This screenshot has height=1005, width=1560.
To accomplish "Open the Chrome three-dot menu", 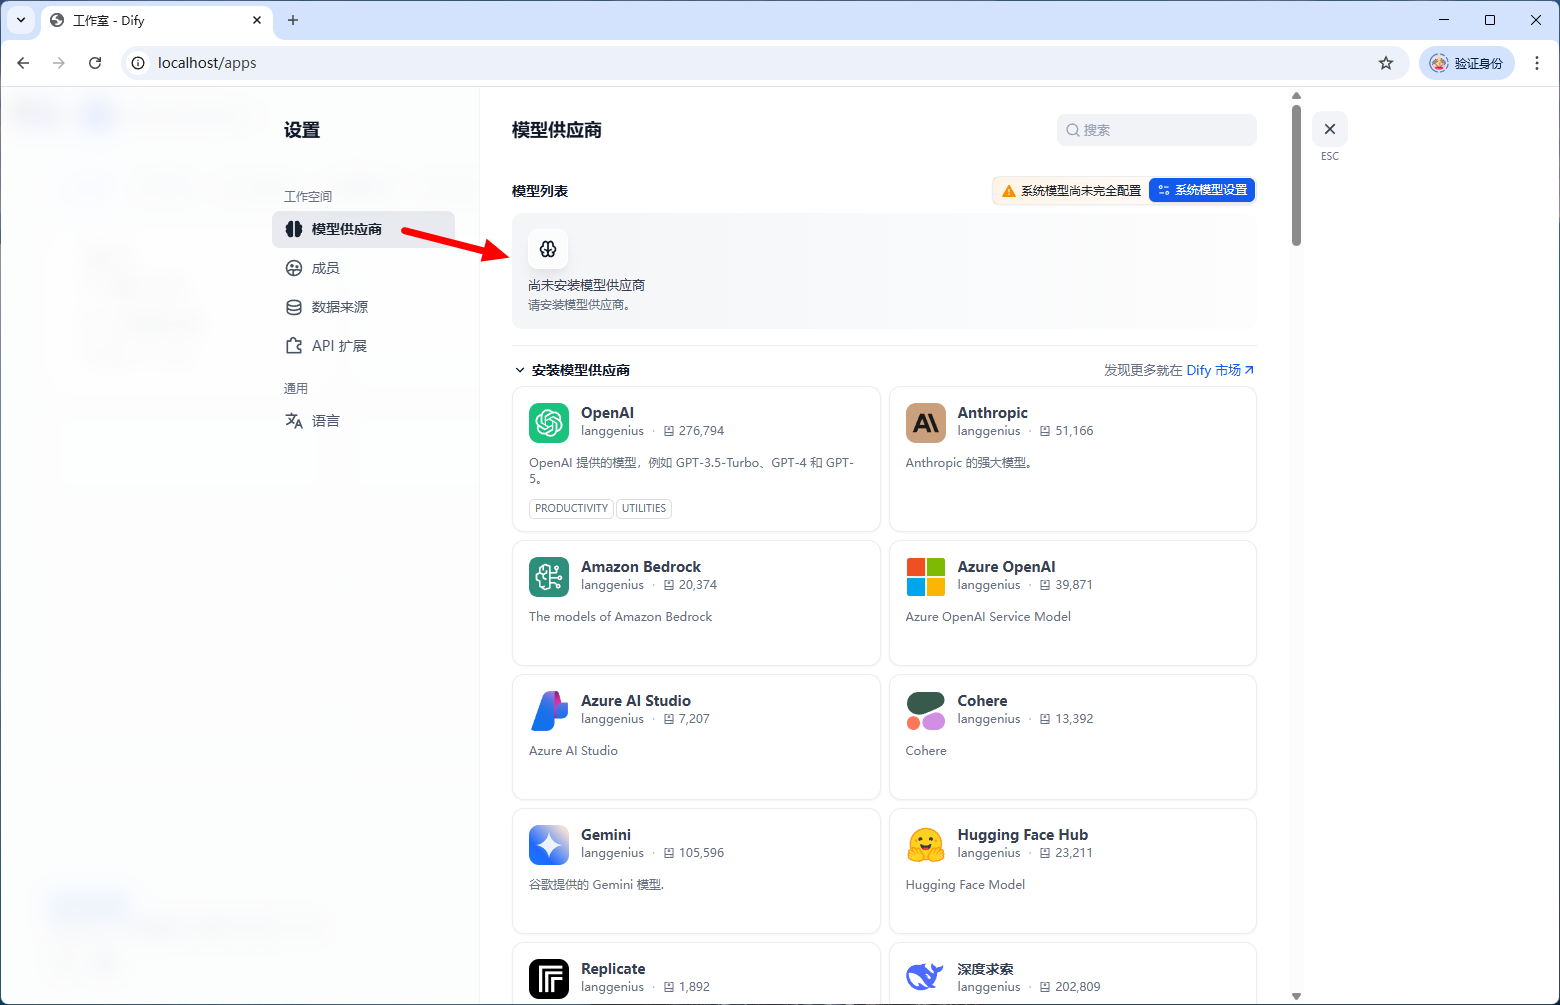I will tap(1537, 63).
